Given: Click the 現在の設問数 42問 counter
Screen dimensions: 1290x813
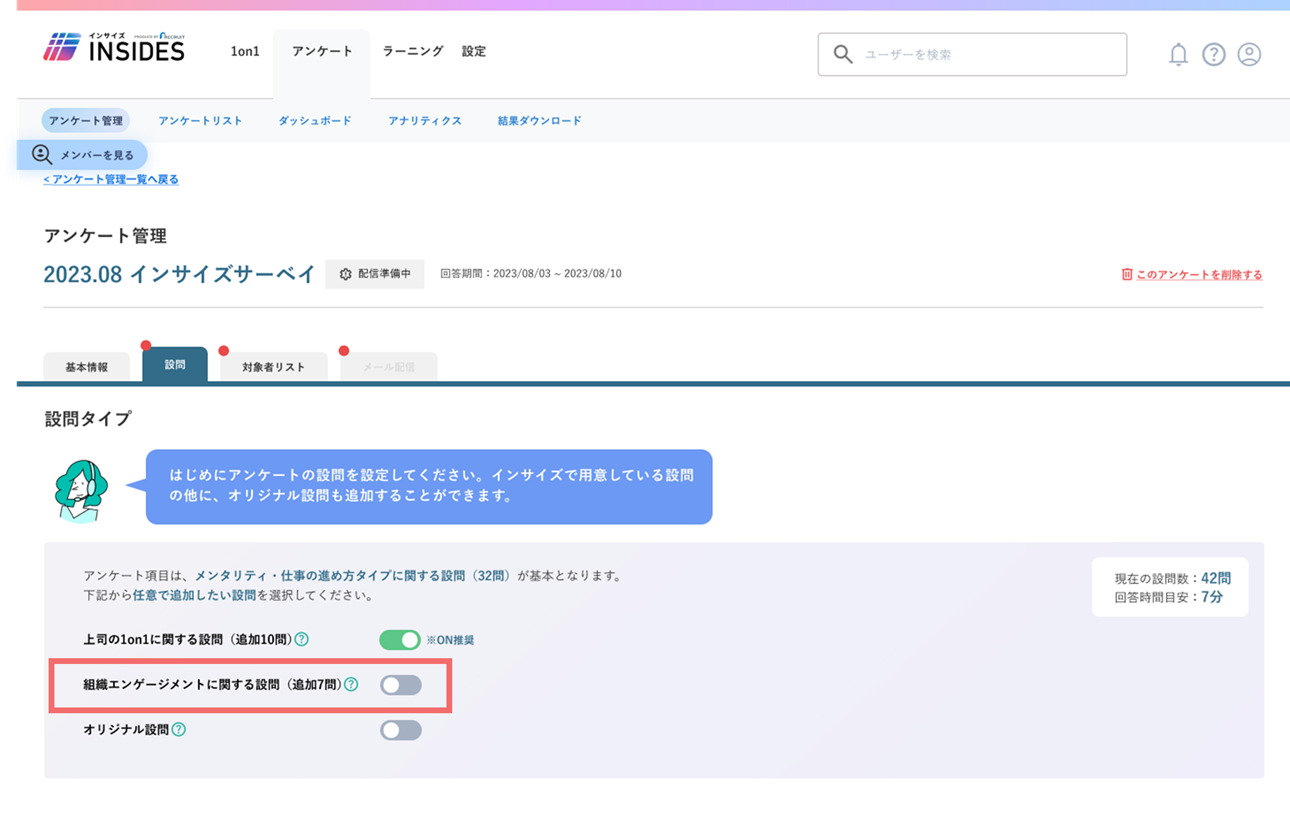Looking at the screenshot, I should 1173,578.
